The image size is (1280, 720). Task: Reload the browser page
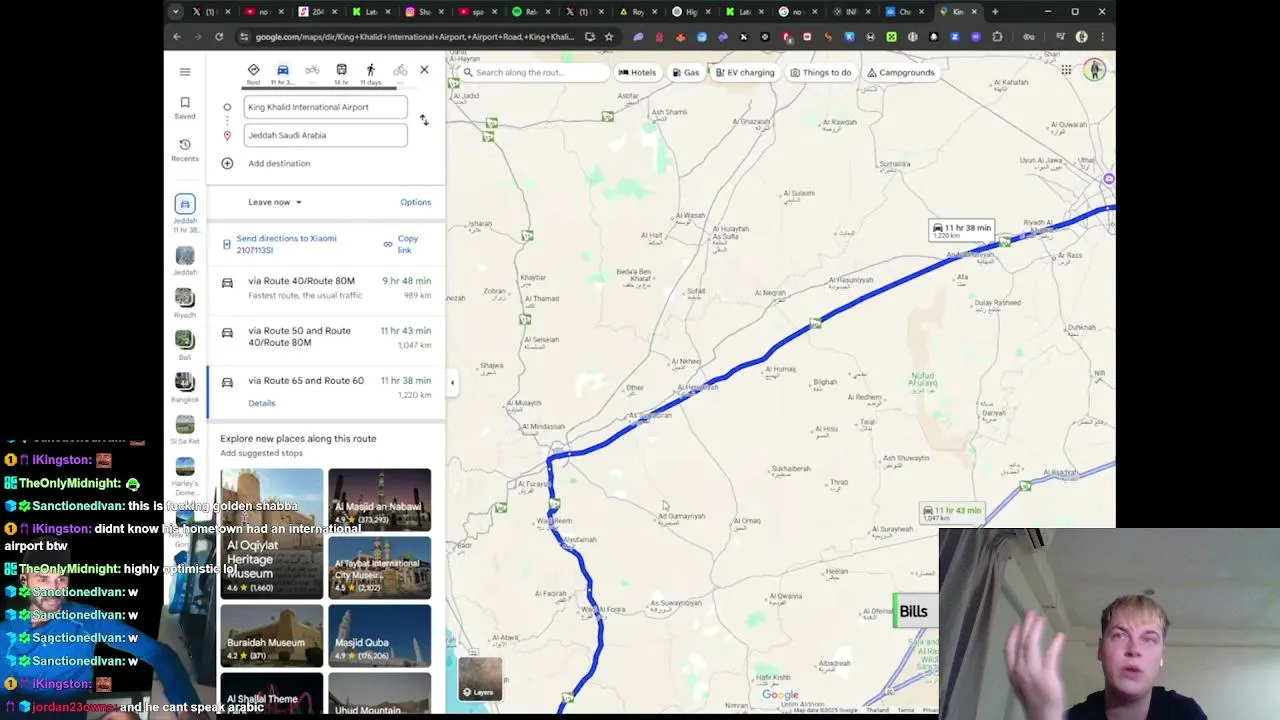[x=221, y=37]
